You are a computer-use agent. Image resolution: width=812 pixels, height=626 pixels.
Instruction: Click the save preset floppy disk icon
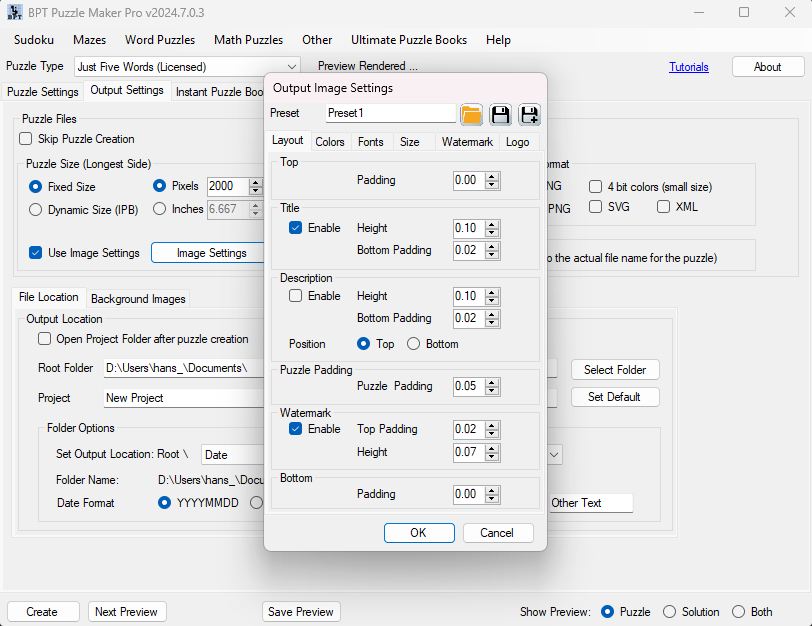[500, 114]
